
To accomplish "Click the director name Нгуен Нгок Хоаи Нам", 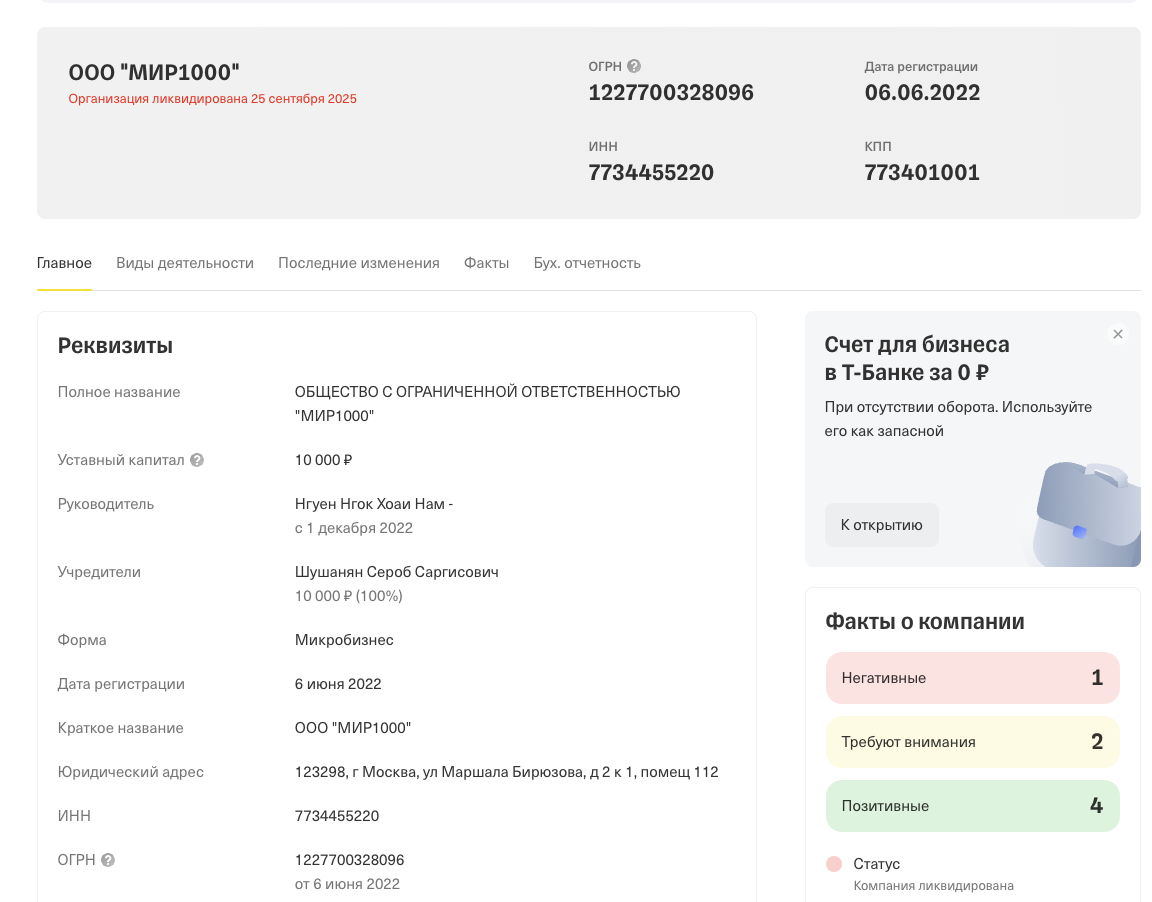I will pyautogui.click(x=370, y=503).
